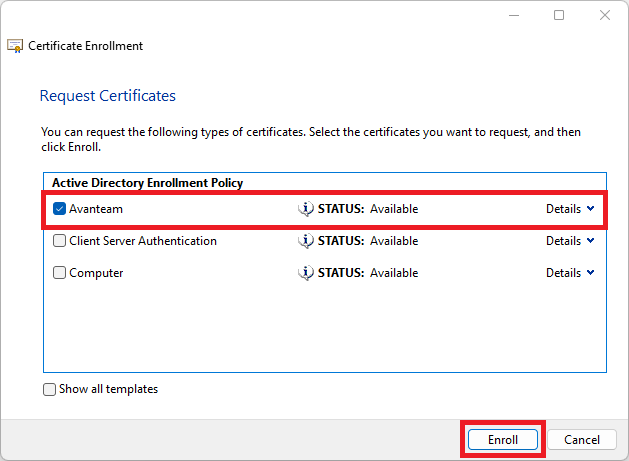Enable the Client Server Authentication checkbox
This screenshot has height=461, width=629.
tap(60, 241)
